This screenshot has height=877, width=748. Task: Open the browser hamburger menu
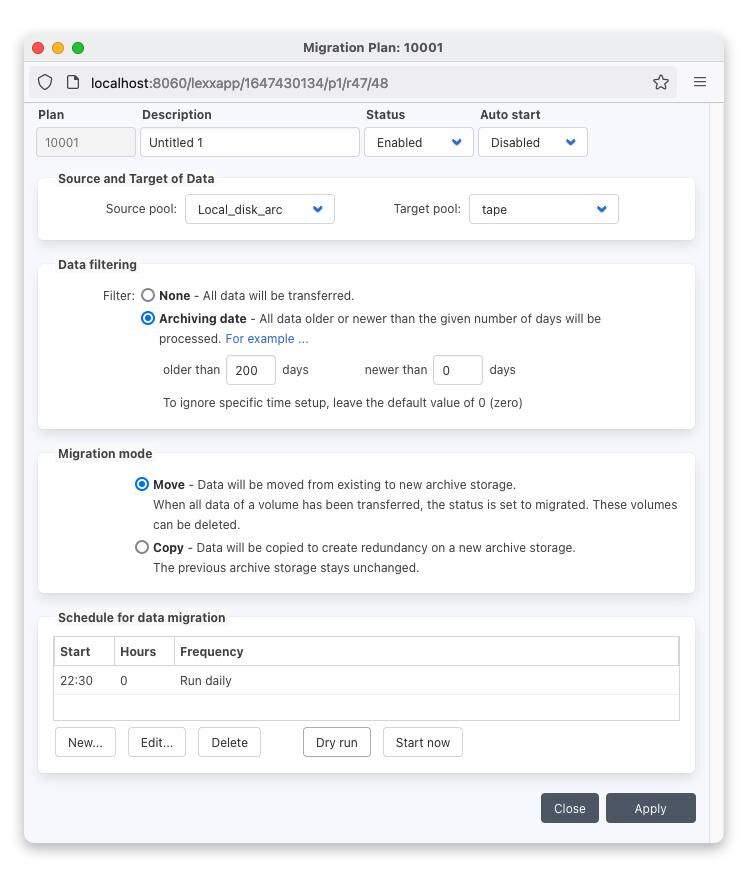click(700, 82)
